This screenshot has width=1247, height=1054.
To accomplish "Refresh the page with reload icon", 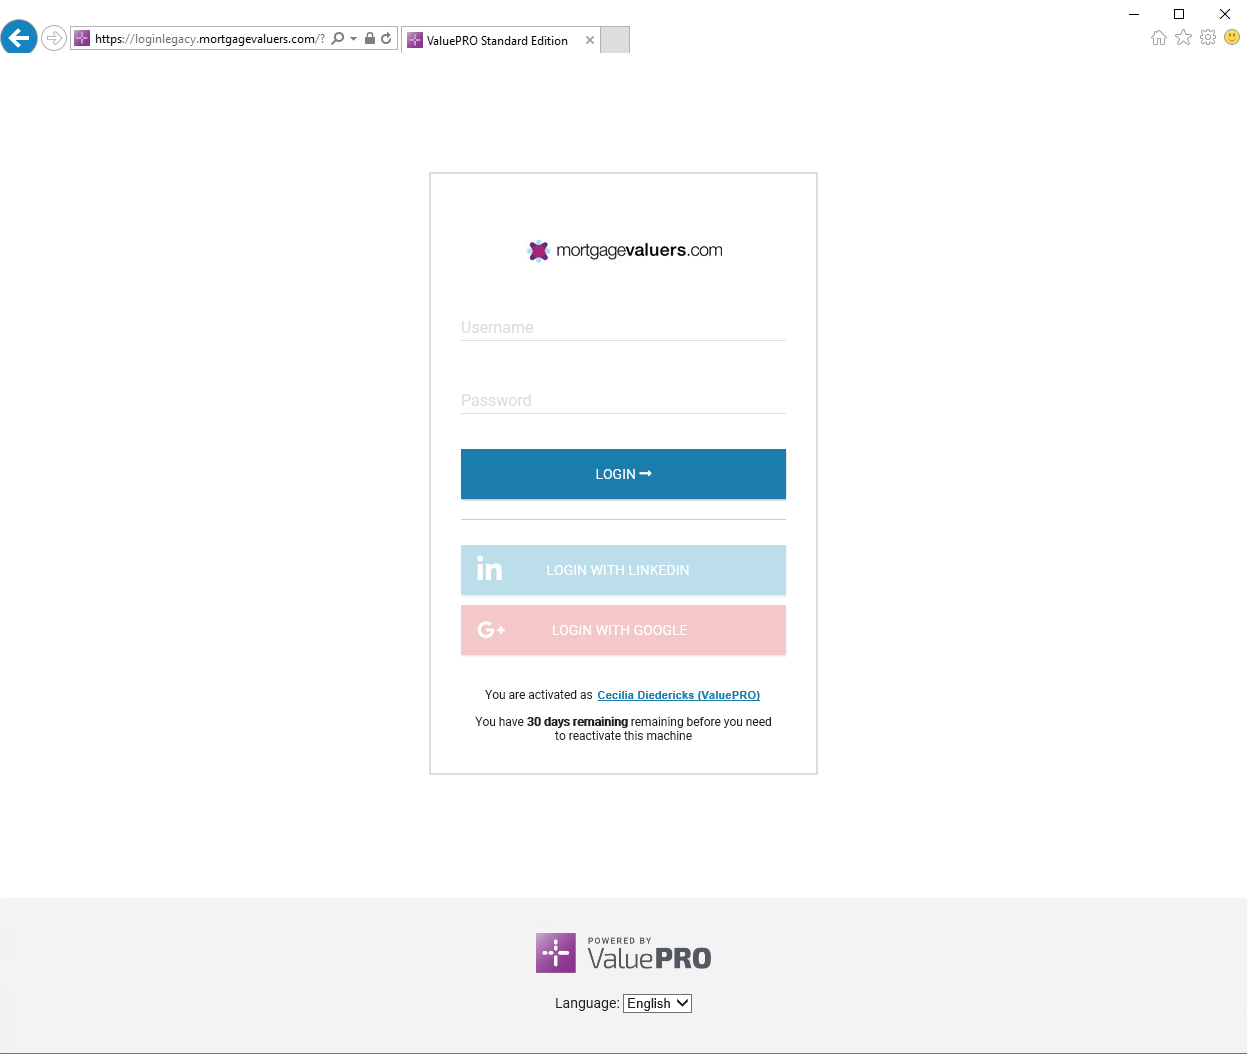I will (386, 39).
